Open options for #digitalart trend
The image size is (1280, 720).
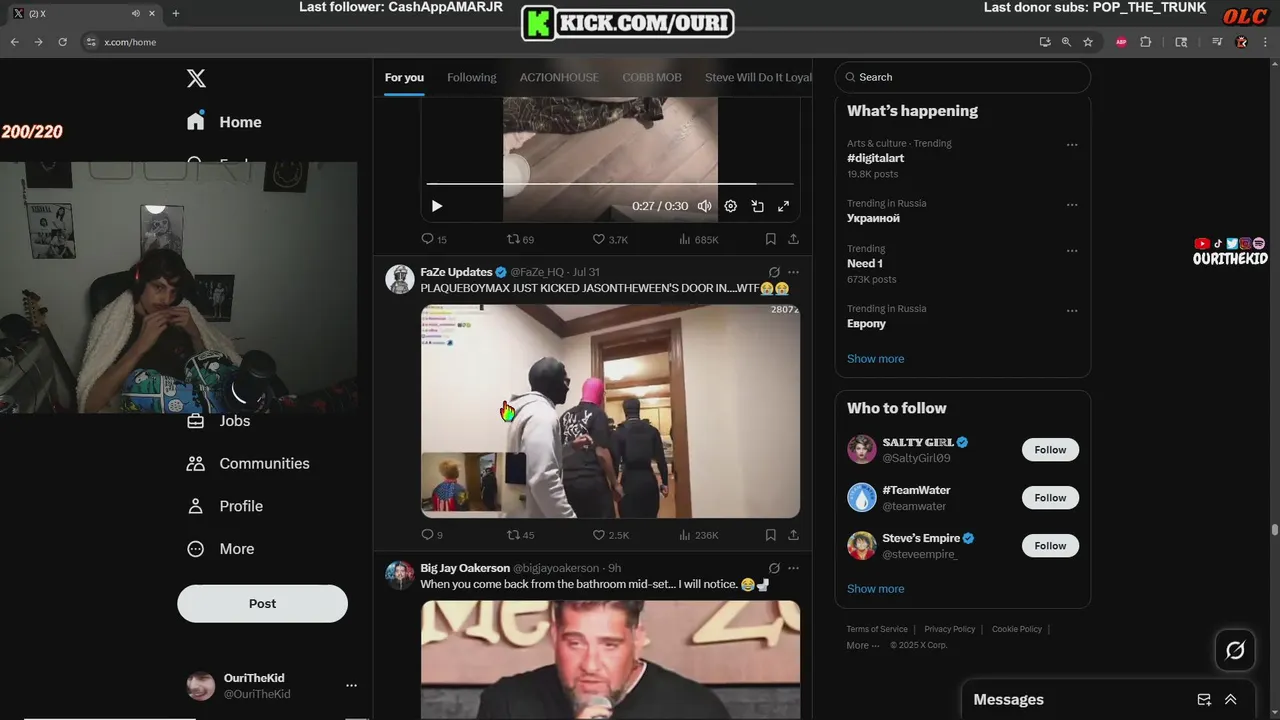coord(1072,145)
